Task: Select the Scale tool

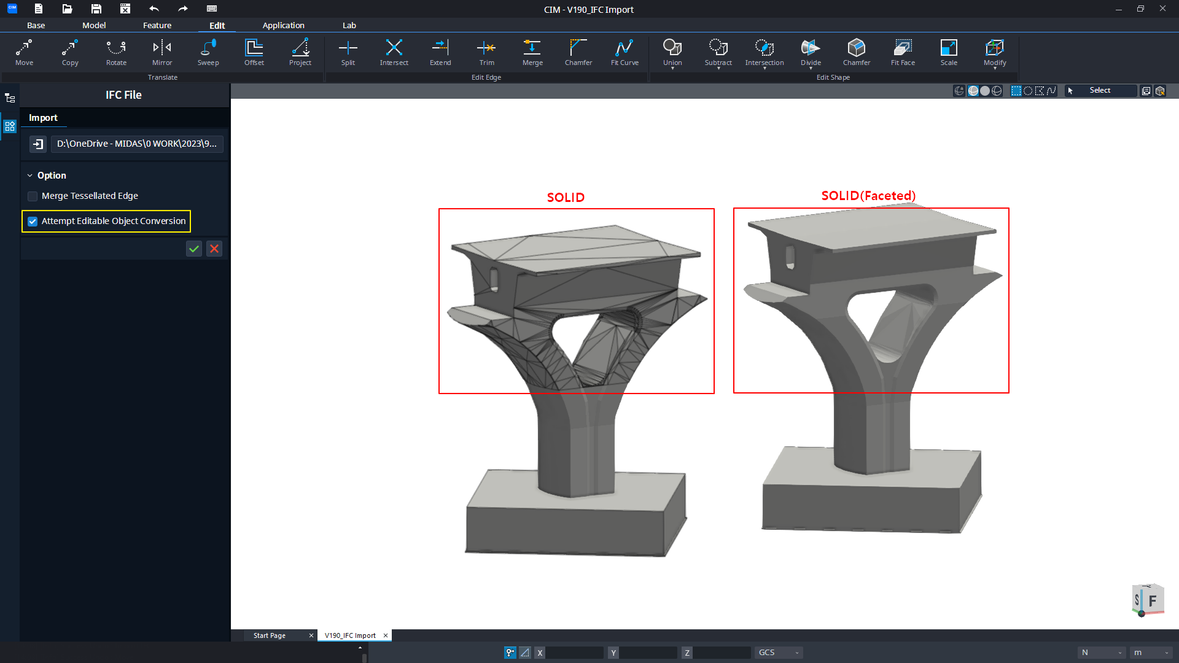Action: coord(949,53)
